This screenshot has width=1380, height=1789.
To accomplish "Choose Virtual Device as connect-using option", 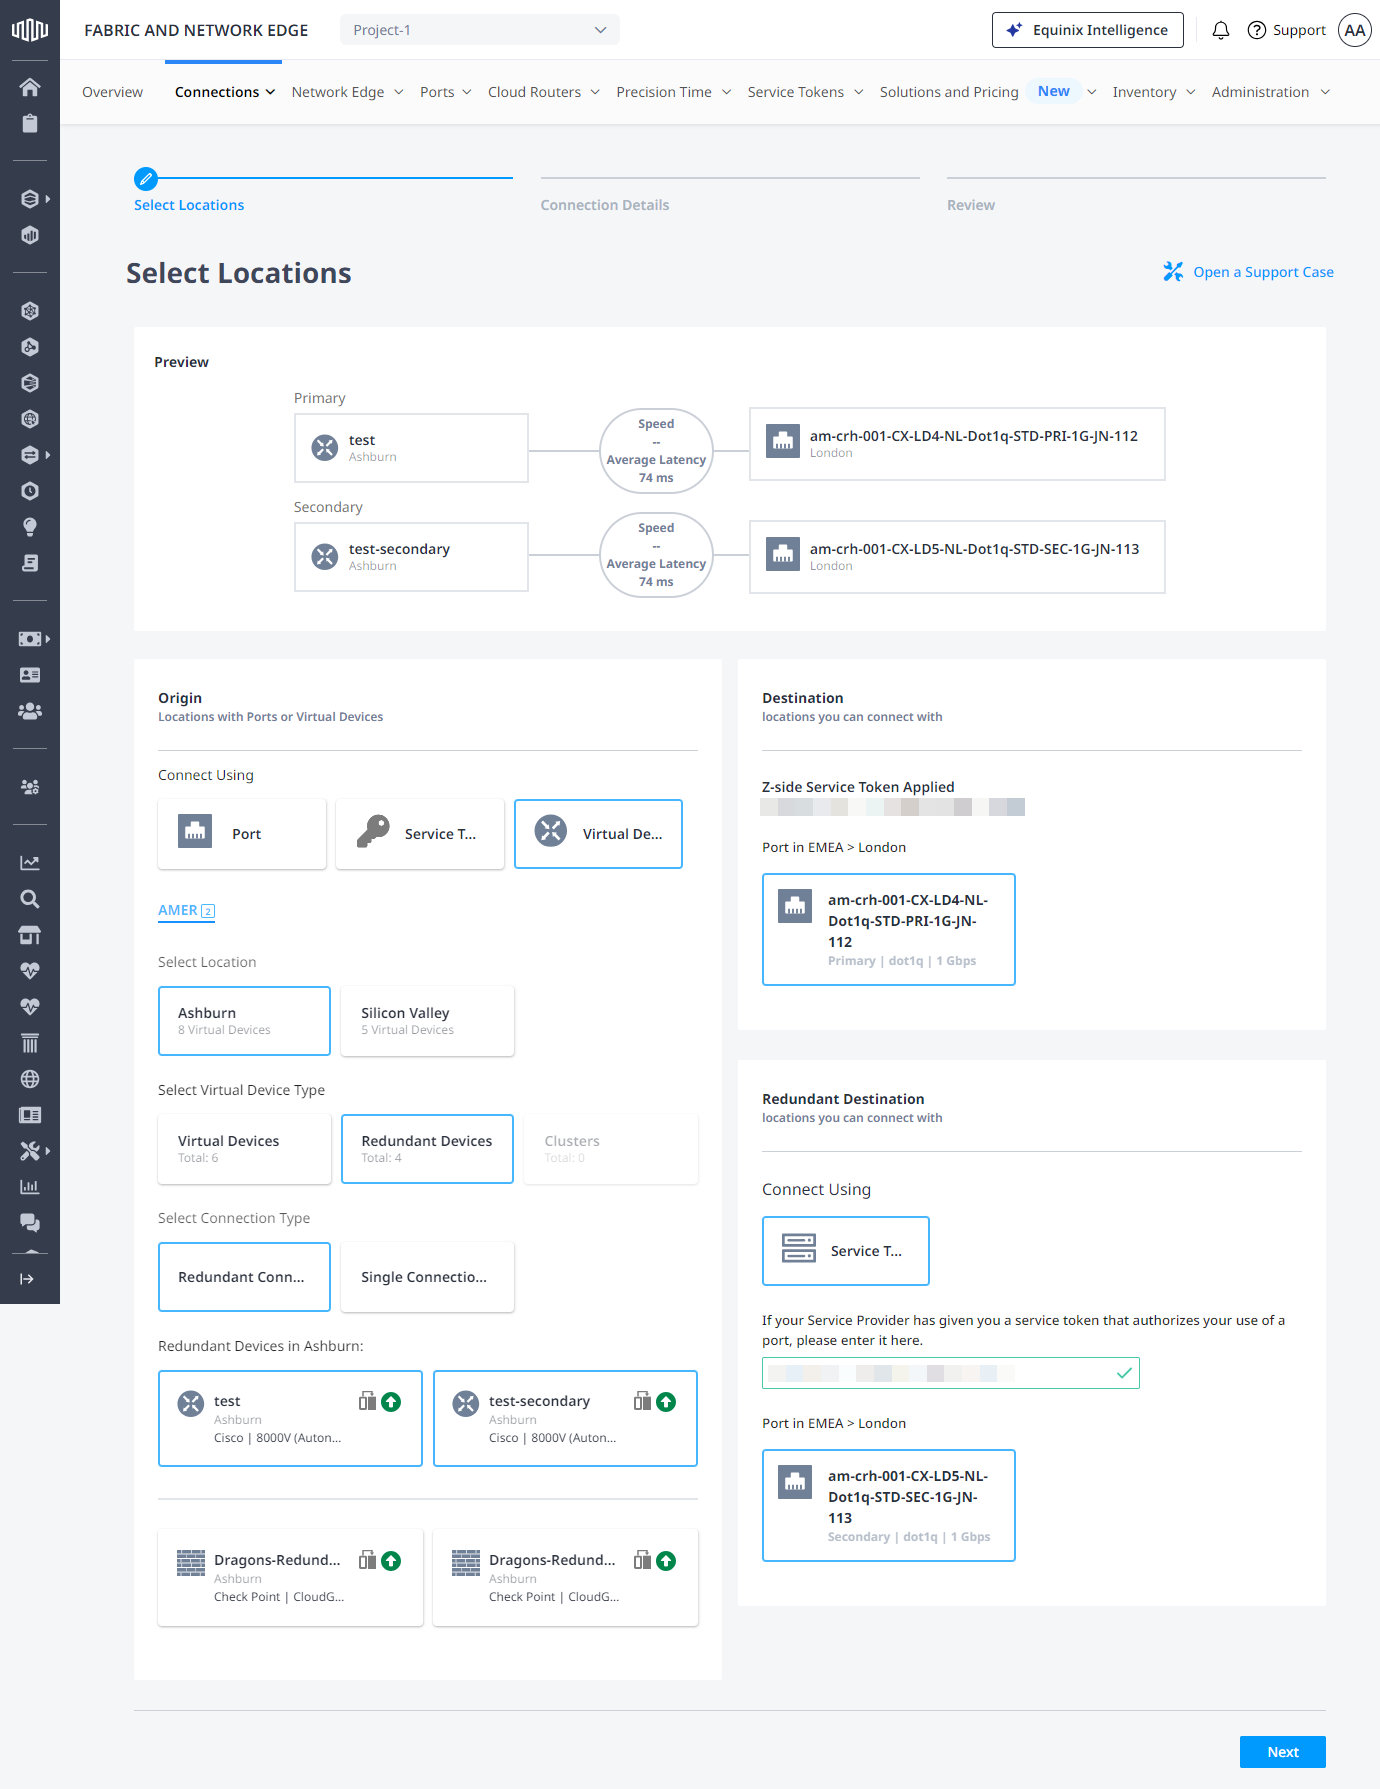I will [598, 834].
